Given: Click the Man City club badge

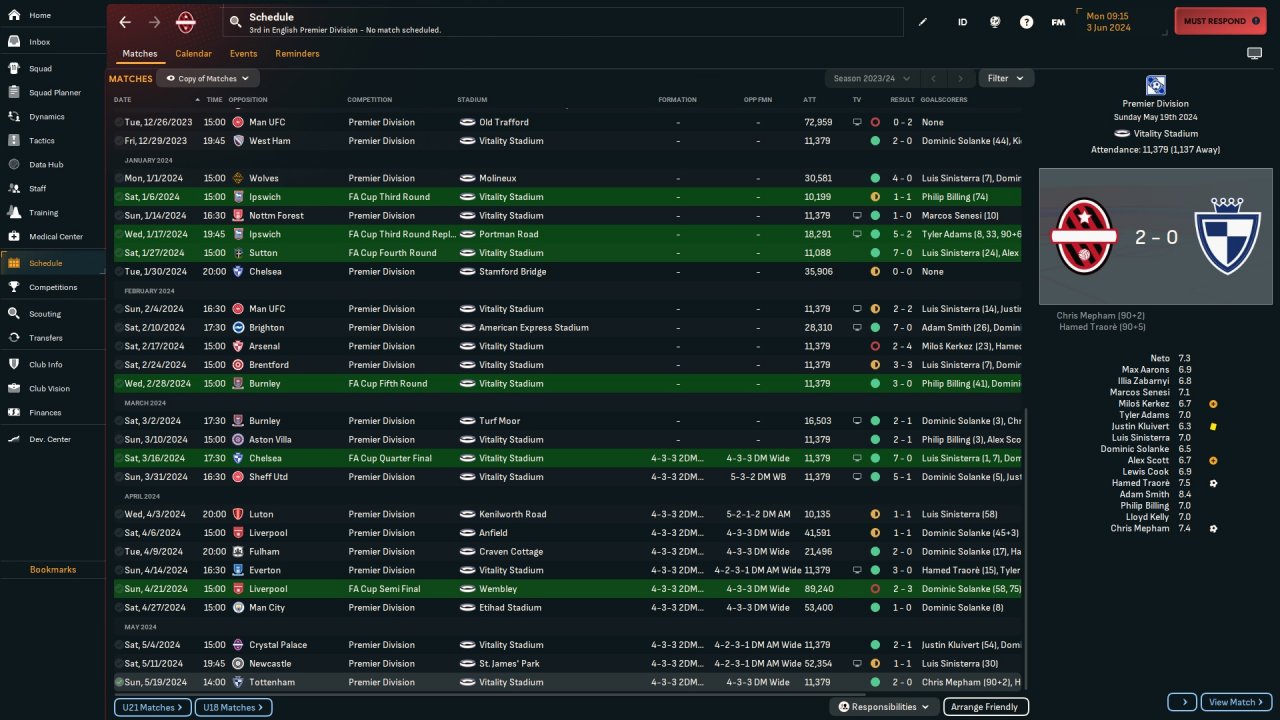Looking at the screenshot, I should pos(238,607).
